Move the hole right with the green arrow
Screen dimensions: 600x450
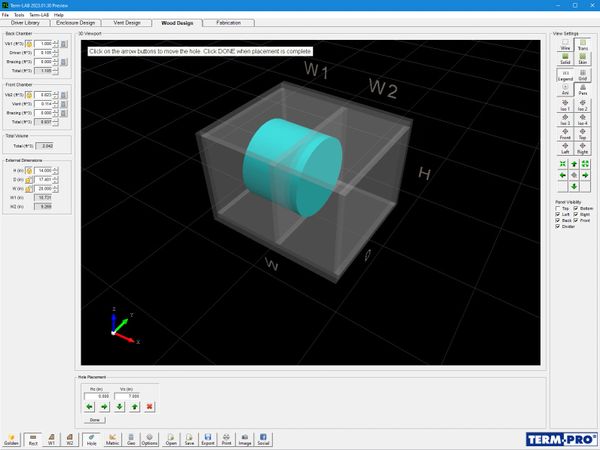point(104,407)
